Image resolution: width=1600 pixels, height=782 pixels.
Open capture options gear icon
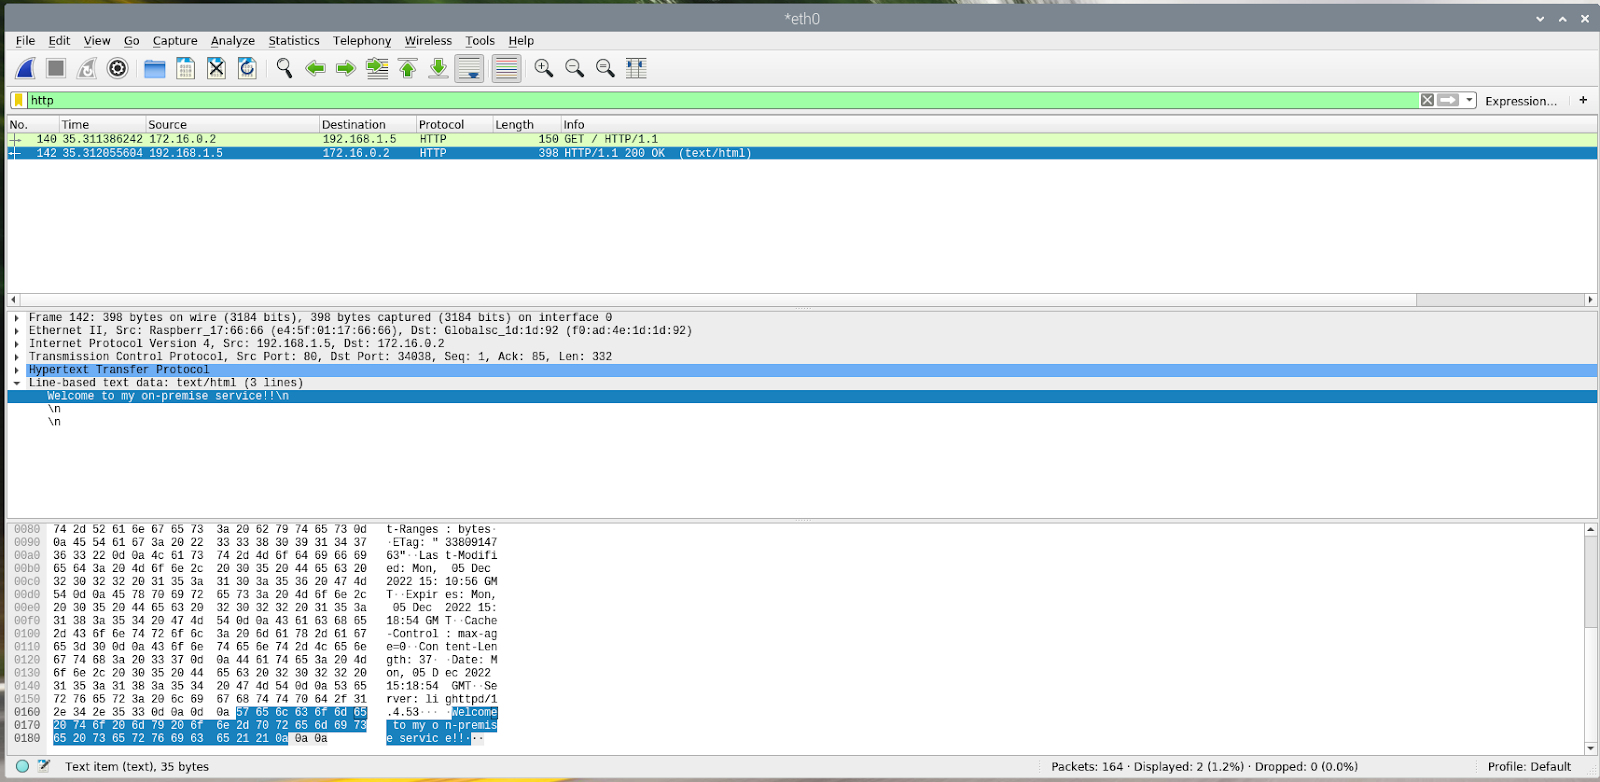117,68
